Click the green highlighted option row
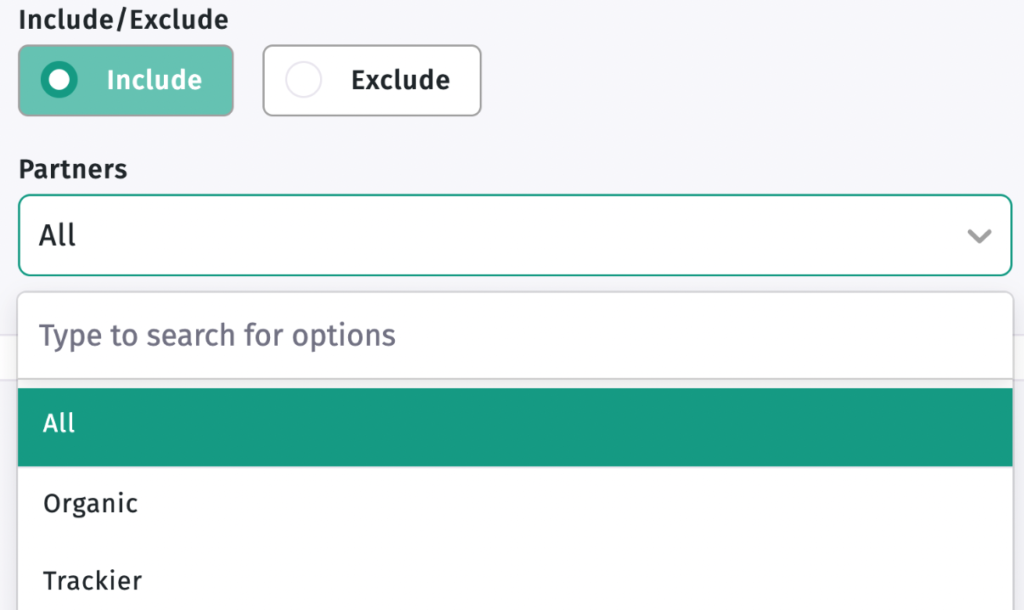Viewport: 1024px width, 610px height. tap(514, 424)
